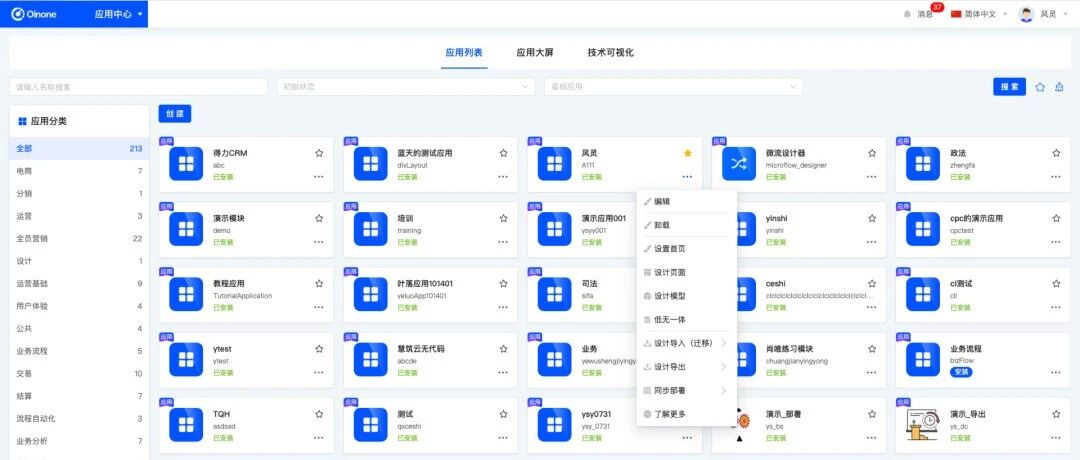Open the 简体中文 language dropdown
Image resolution: width=1080 pixels, height=460 pixels.
coord(979,14)
